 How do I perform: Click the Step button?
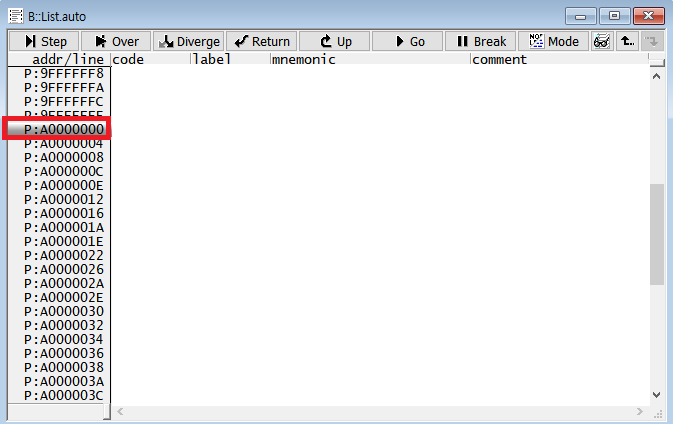pyautogui.click(x=44, y=41)
